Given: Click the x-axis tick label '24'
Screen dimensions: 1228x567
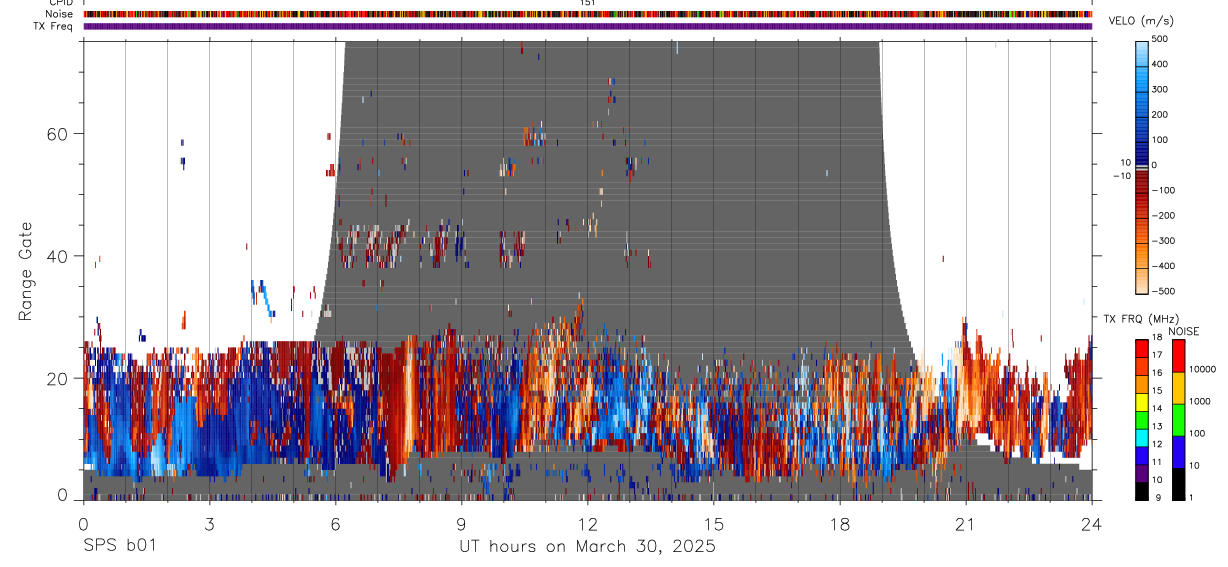Looking at the screenshot, I should [x=1092, y=523].
